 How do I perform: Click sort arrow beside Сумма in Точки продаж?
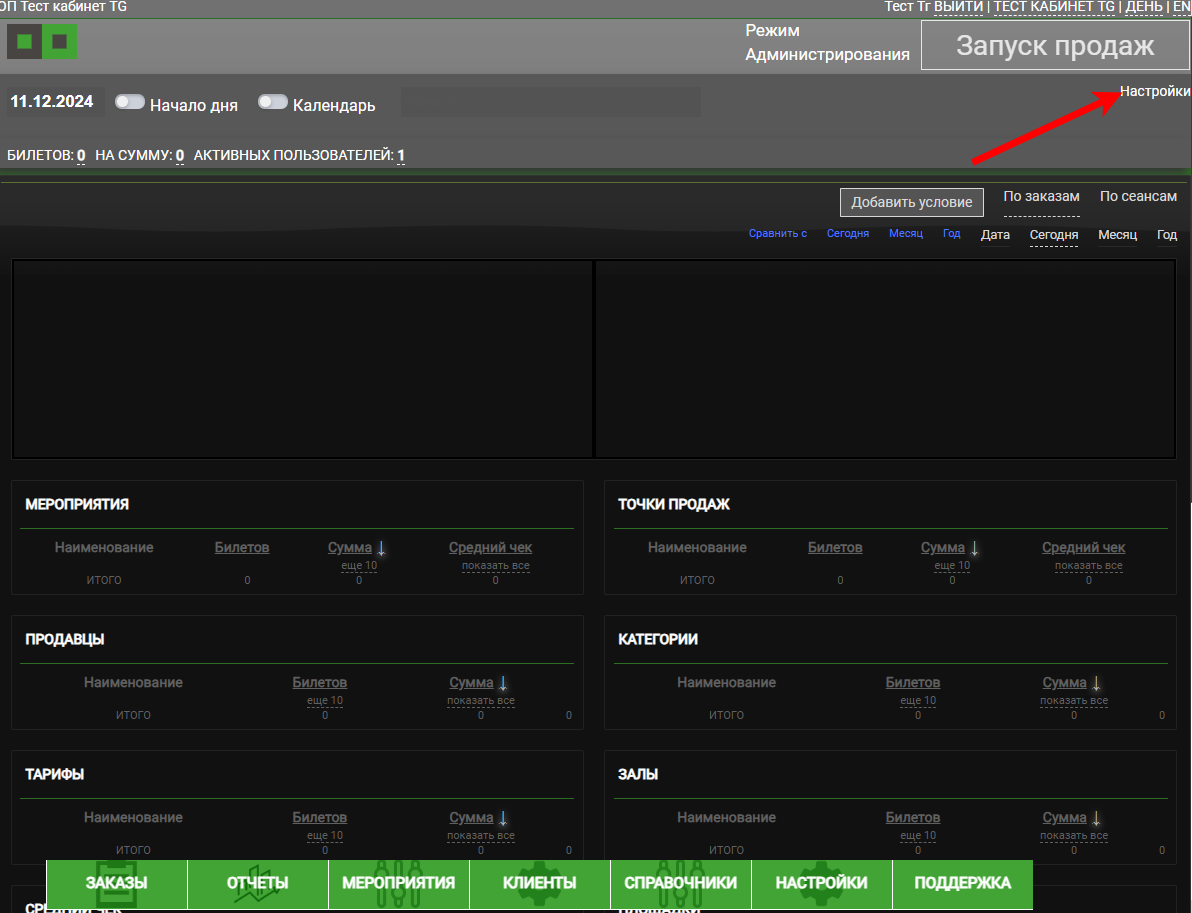coord(974,548)
